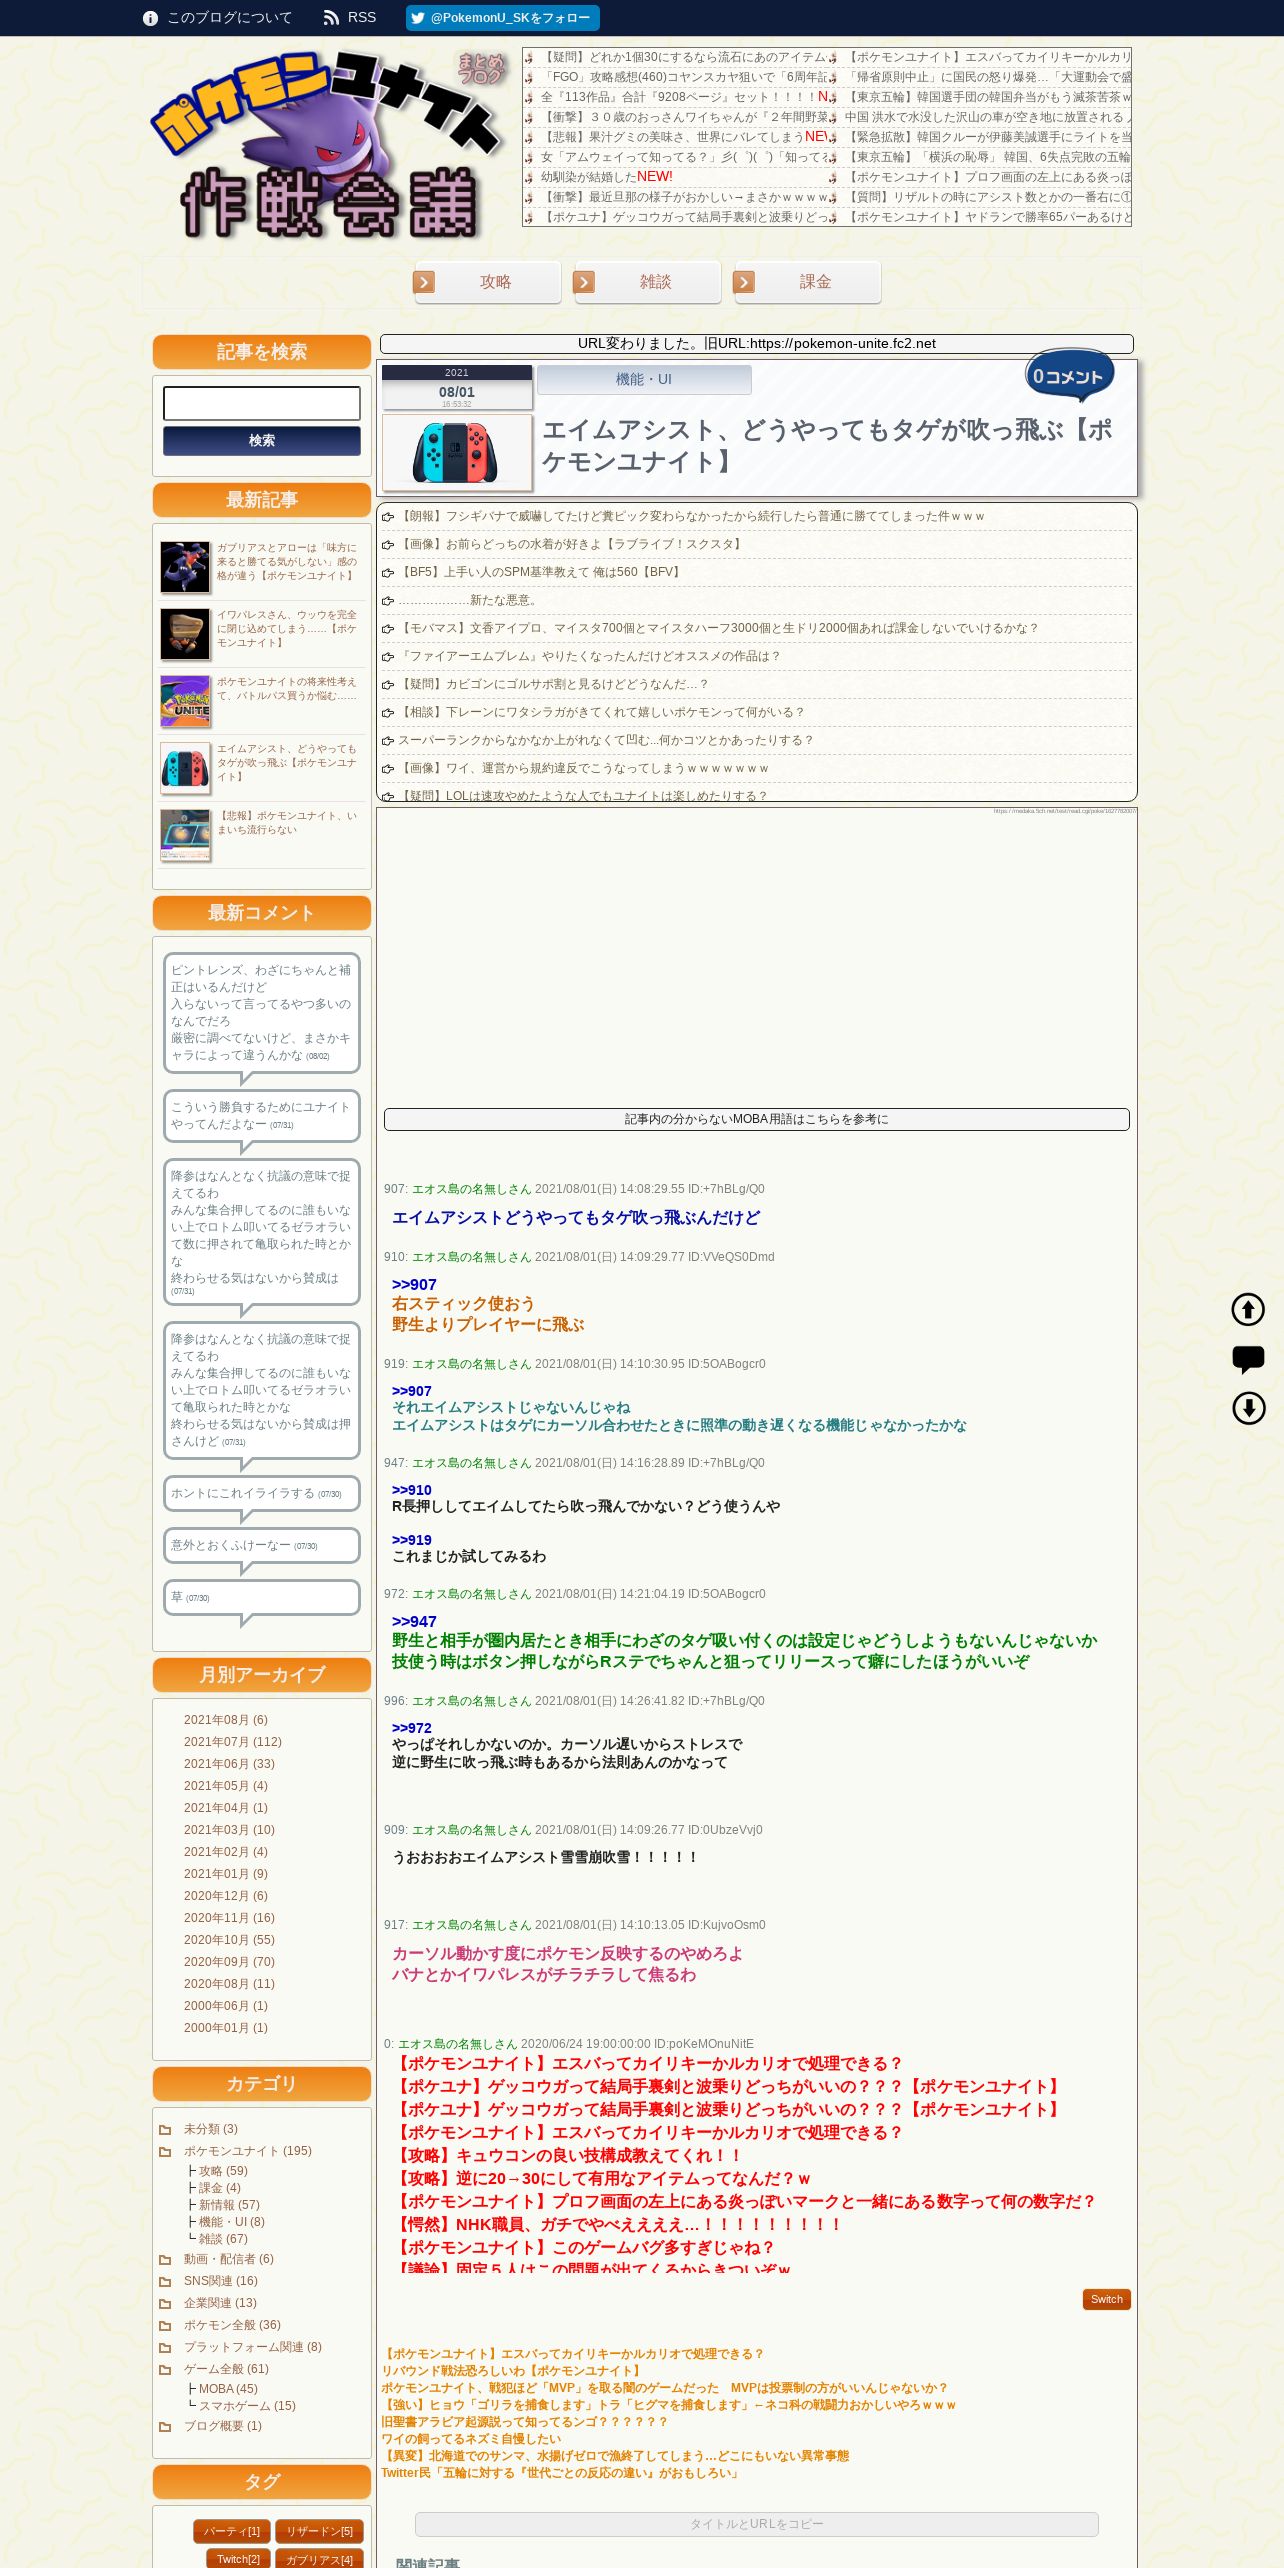Focus the article search input field
Image resolution: width=1284 pixels, height=2568 pixels.
pos(262,403)
